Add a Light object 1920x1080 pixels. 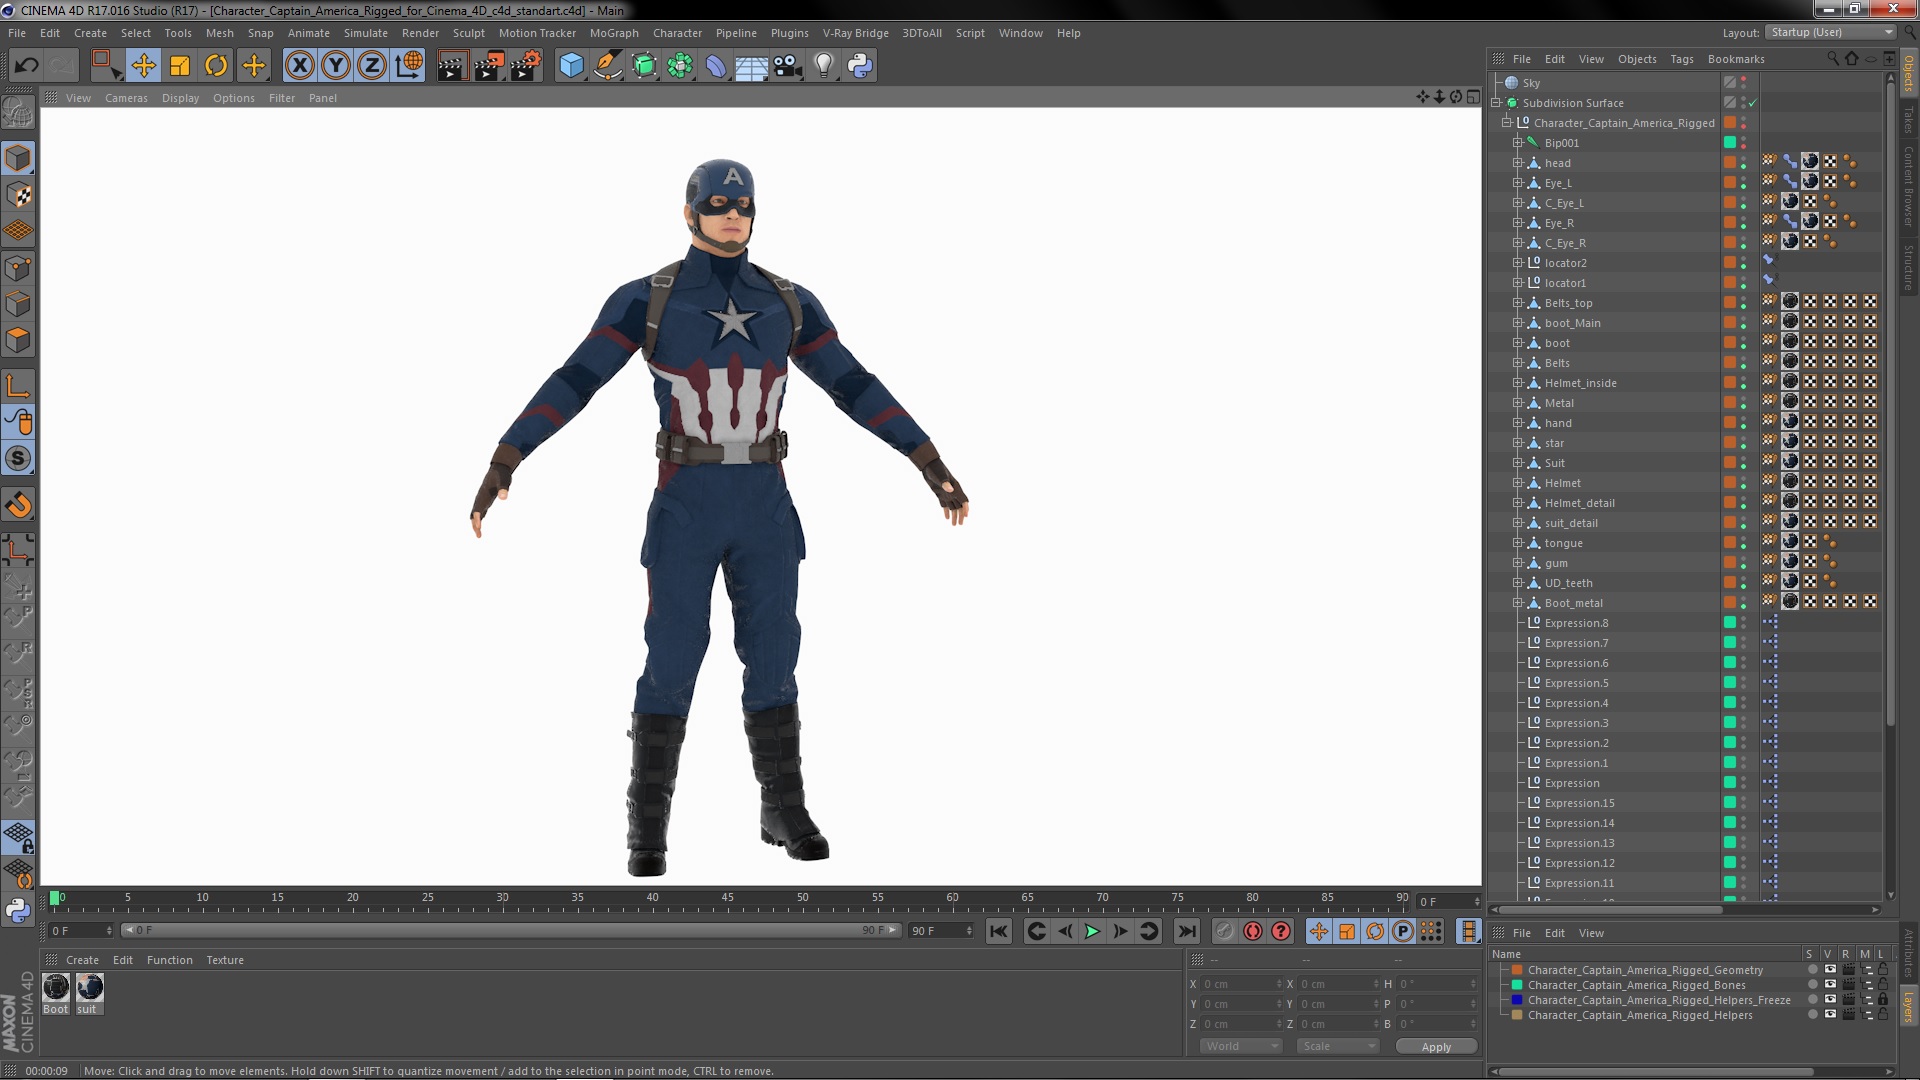[x=823, y=66]
